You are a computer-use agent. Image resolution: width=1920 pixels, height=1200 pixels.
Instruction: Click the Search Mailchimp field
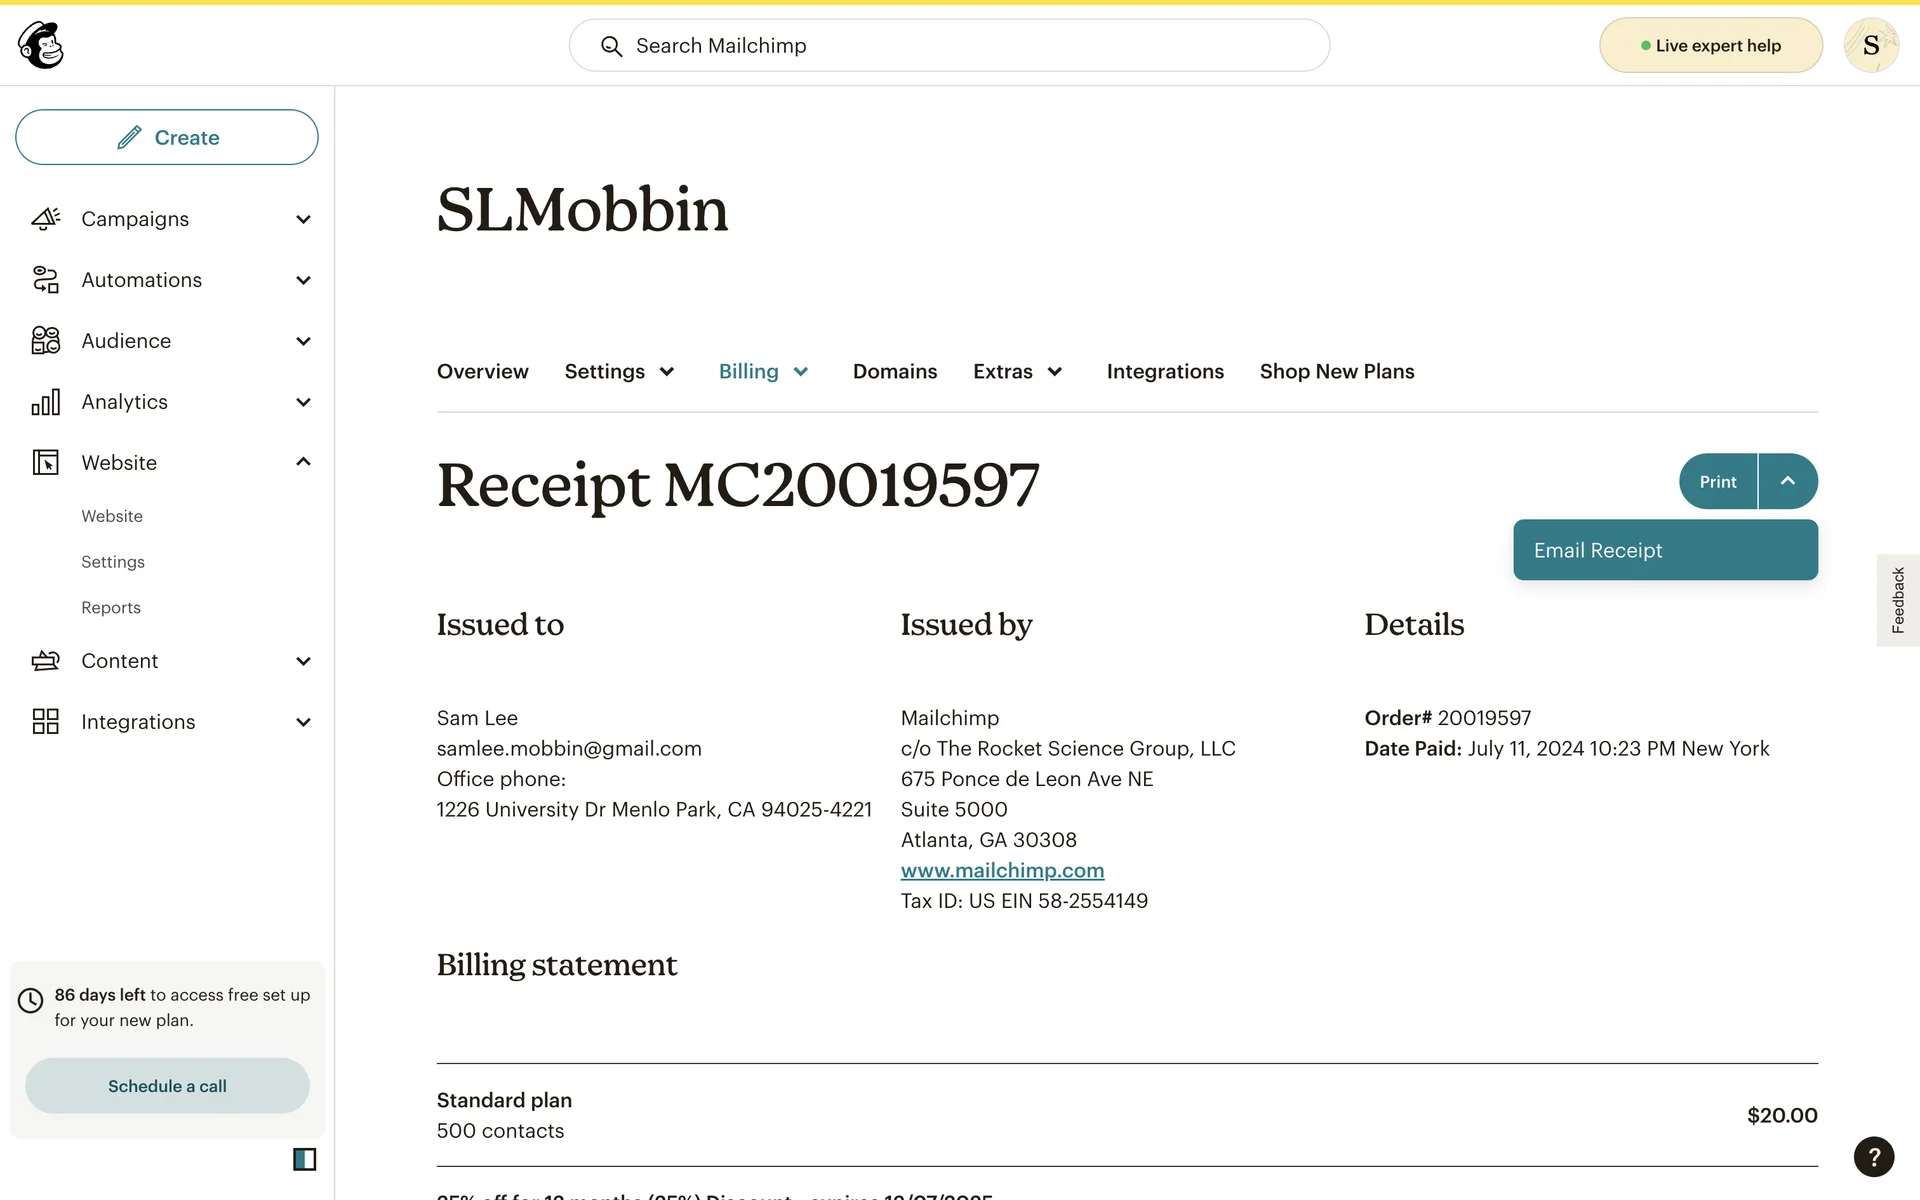949,46
